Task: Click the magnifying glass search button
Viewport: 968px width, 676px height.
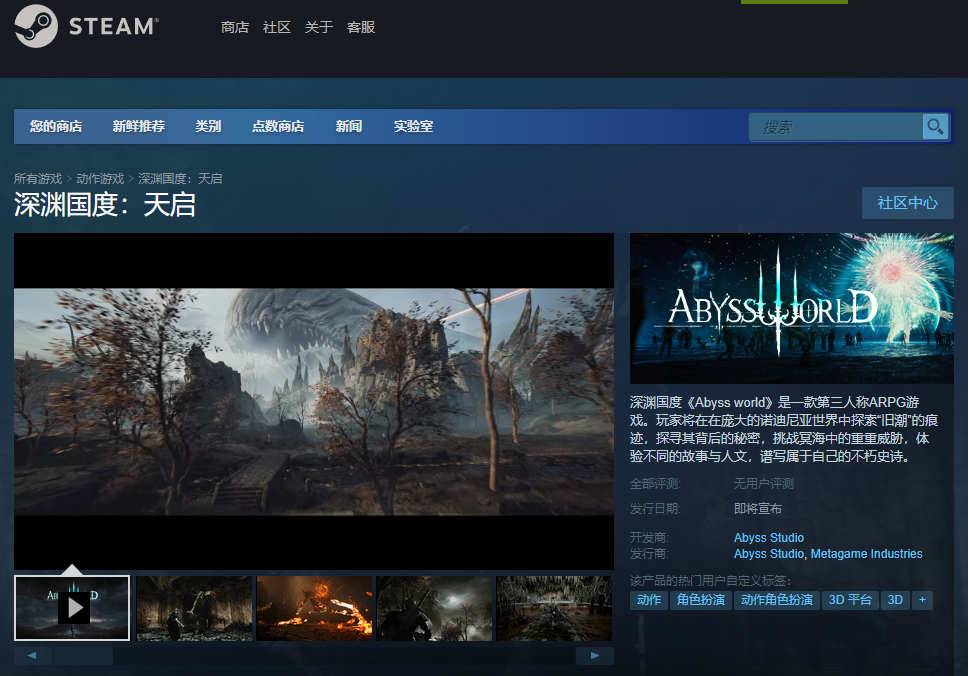Action: pos(935,127)
